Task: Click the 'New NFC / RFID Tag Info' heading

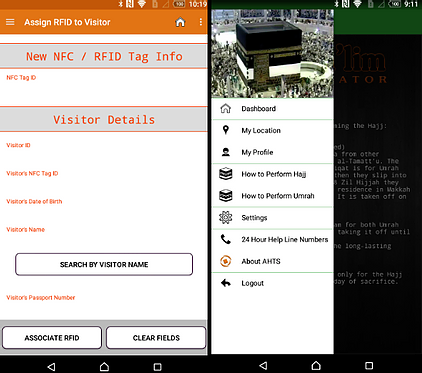Action: pyautogui.click(x=104, y=56)
